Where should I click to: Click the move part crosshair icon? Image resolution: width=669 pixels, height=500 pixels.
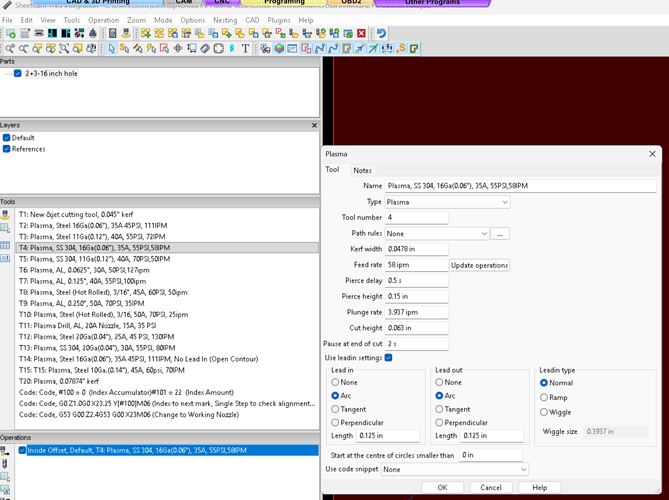pyautogui.click(x=178, y=49)
